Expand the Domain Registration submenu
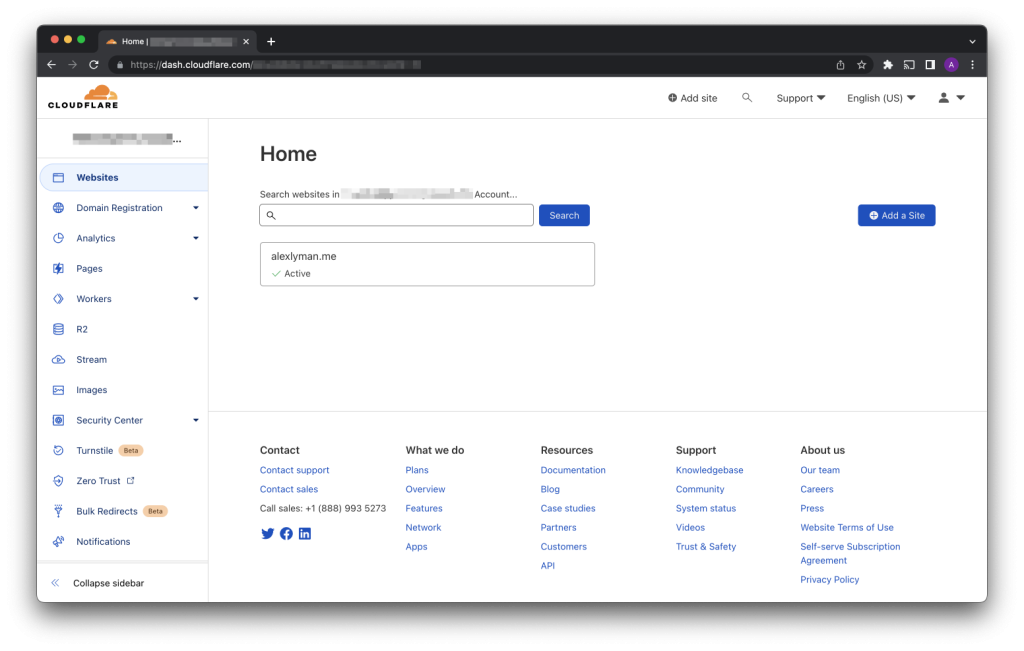1024x651 pixels. (x=195, y=208)
